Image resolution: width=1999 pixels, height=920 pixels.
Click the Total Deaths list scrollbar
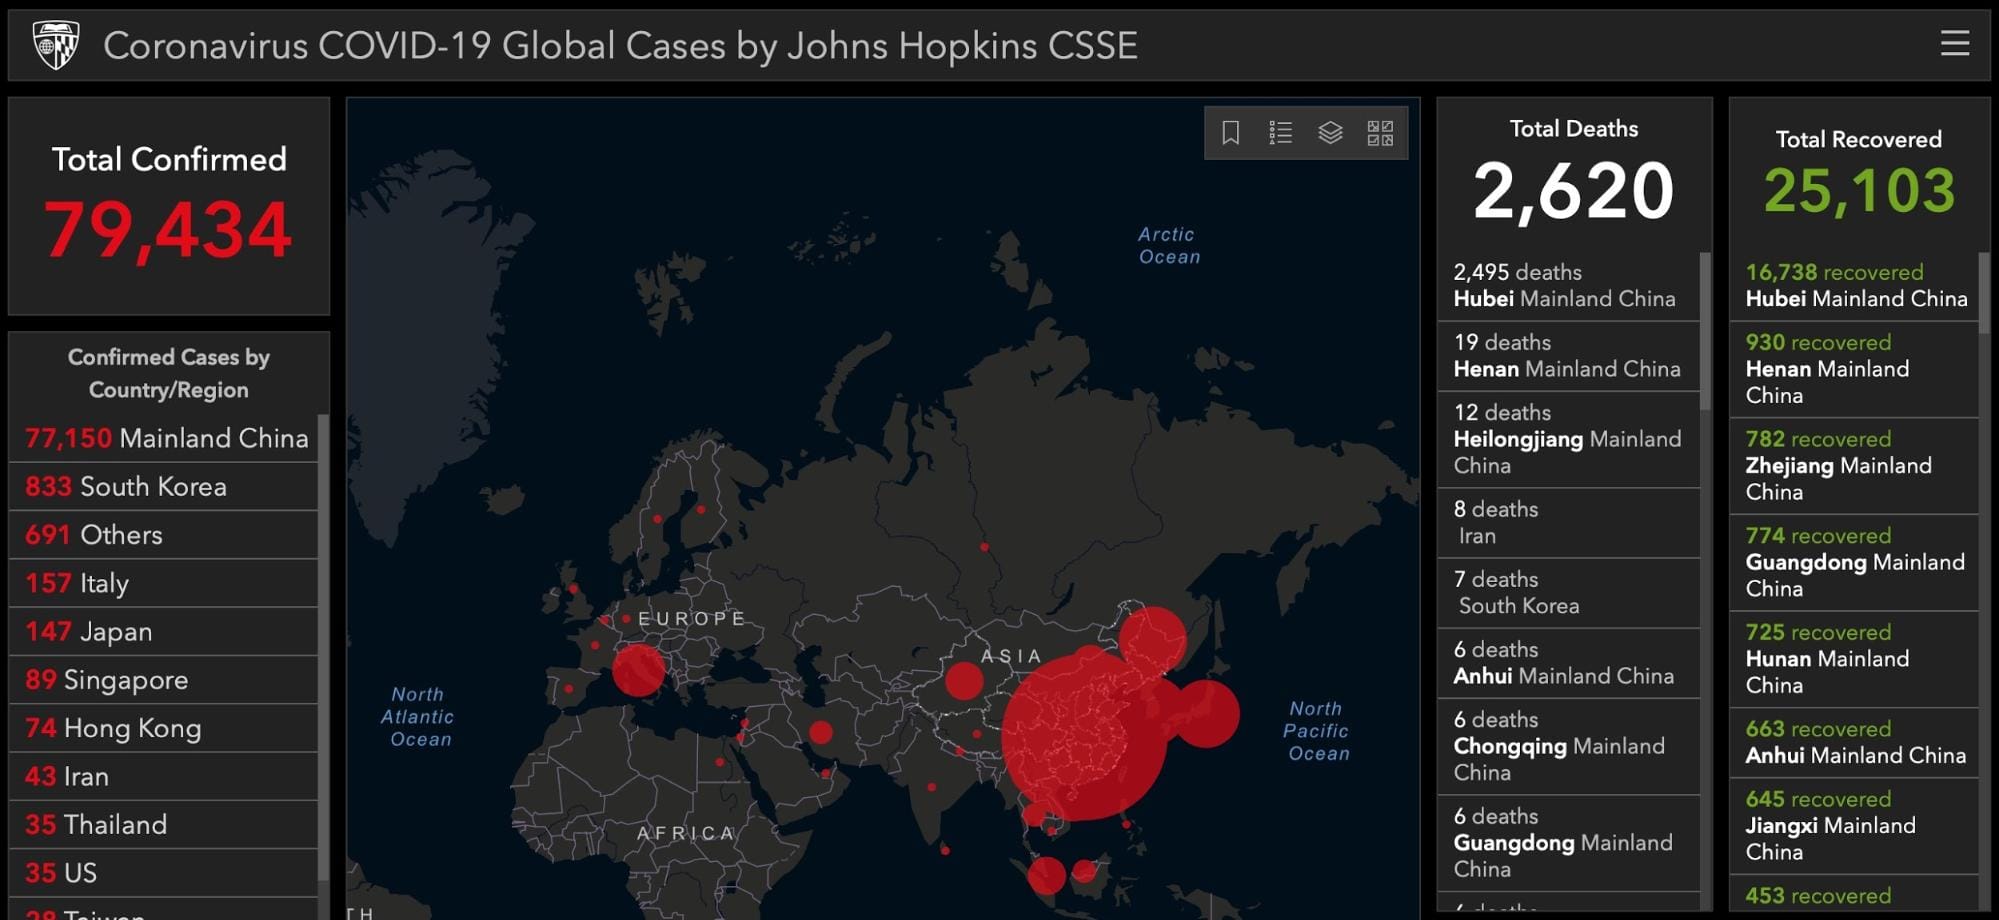pos(1705,330)
